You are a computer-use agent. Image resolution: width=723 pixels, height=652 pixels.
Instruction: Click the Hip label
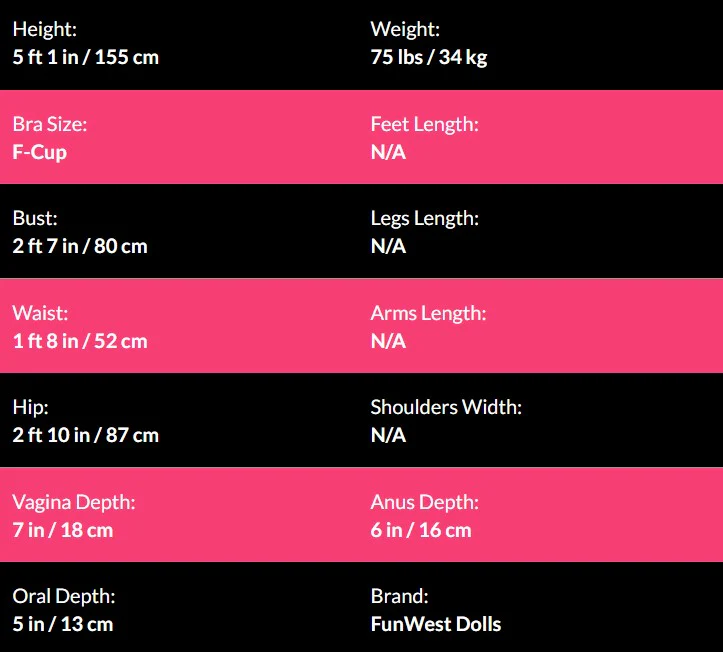point(30,407)
